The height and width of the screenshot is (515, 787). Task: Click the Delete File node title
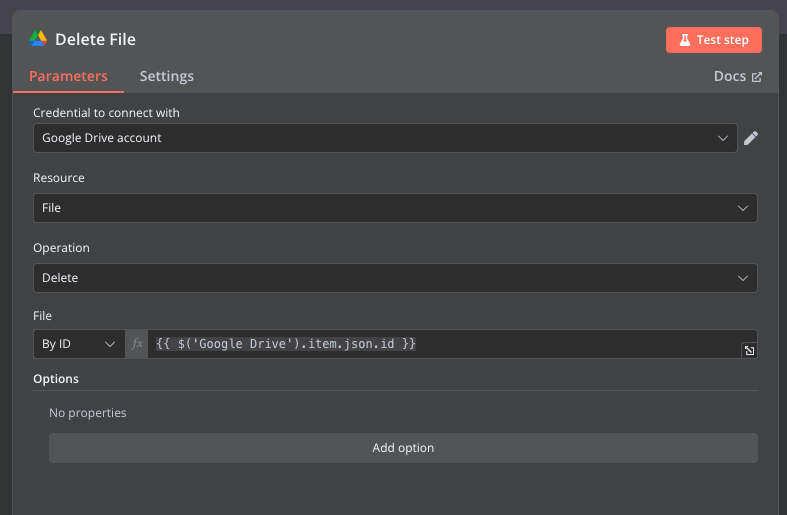tap(95, 40)
